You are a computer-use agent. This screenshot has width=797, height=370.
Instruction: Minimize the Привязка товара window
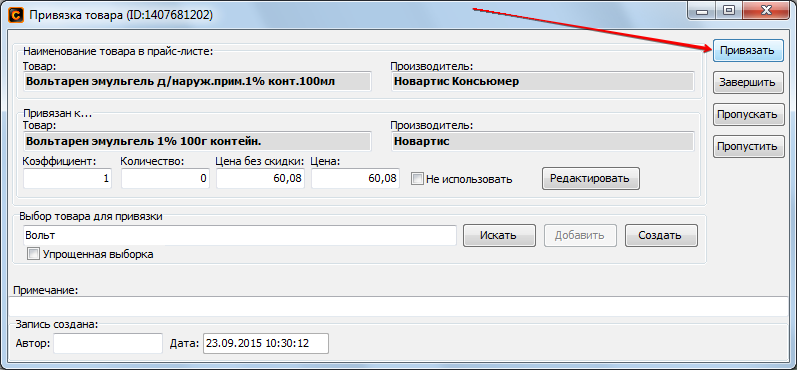pos(701,10)
